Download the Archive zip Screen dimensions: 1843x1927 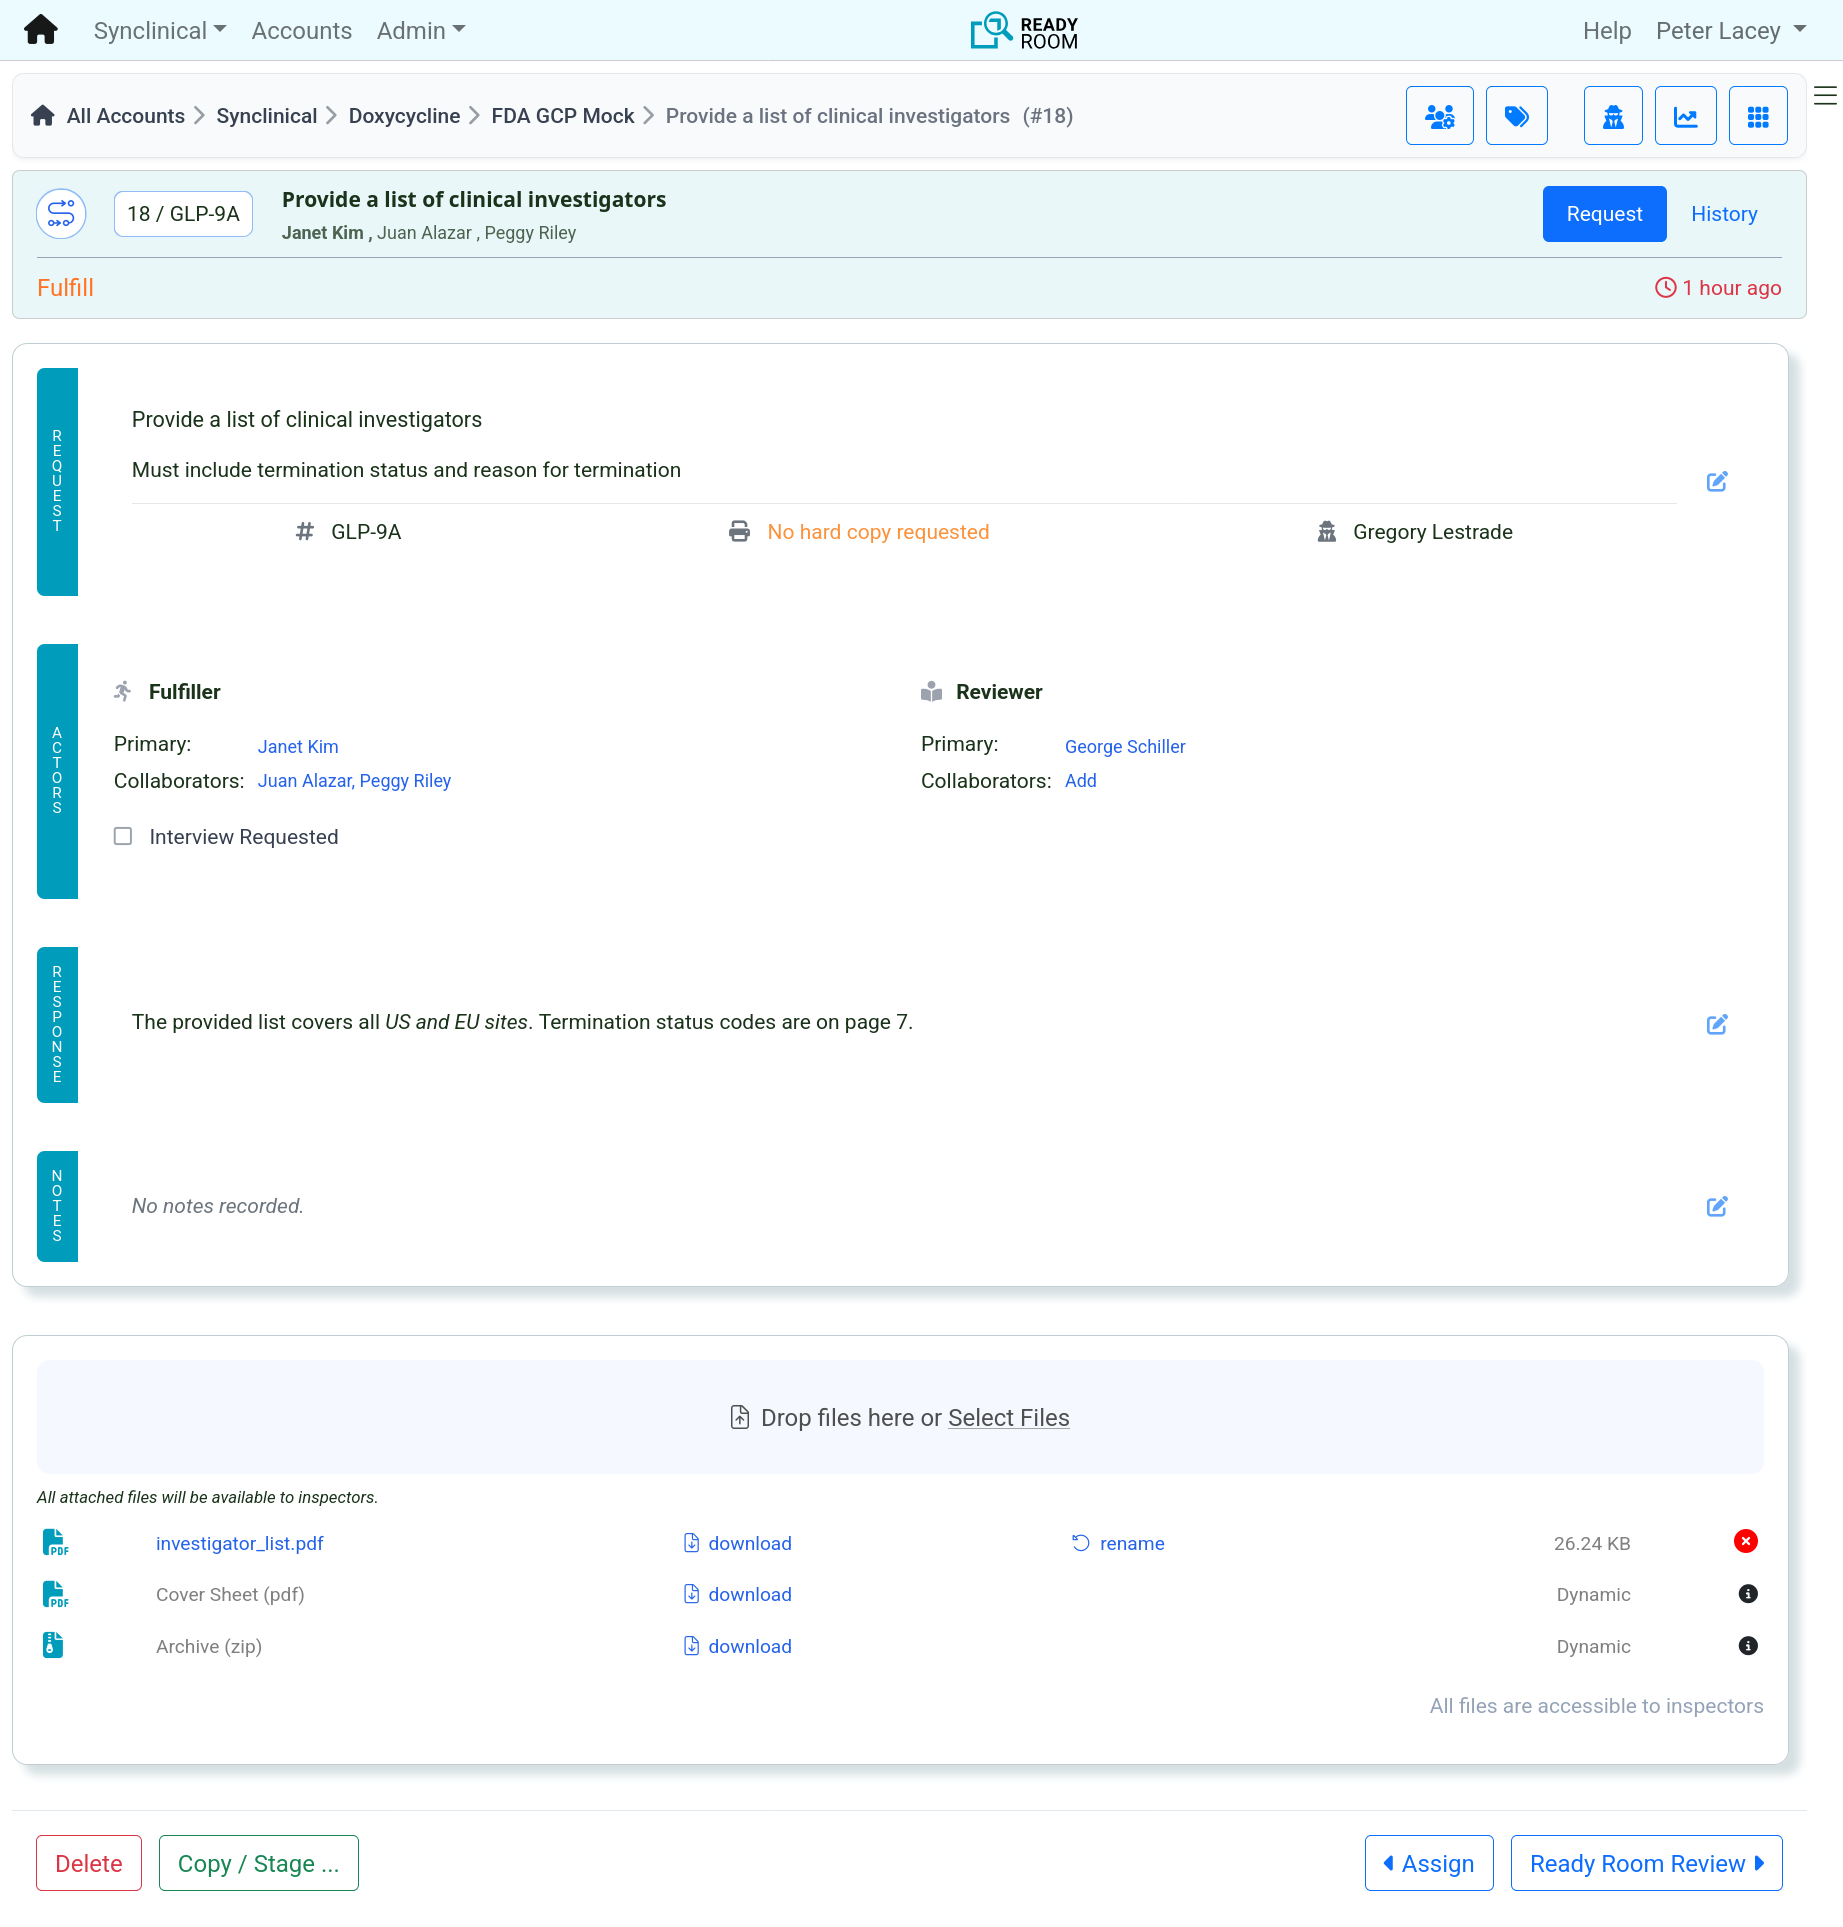738,1647
